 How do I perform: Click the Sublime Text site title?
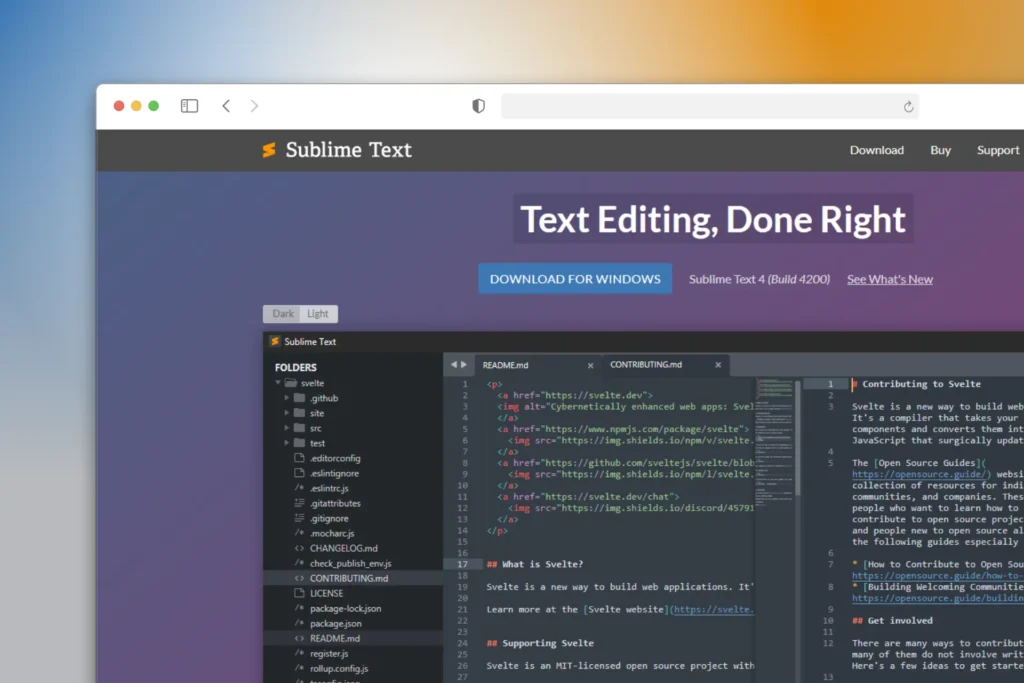tap(349, 150)
